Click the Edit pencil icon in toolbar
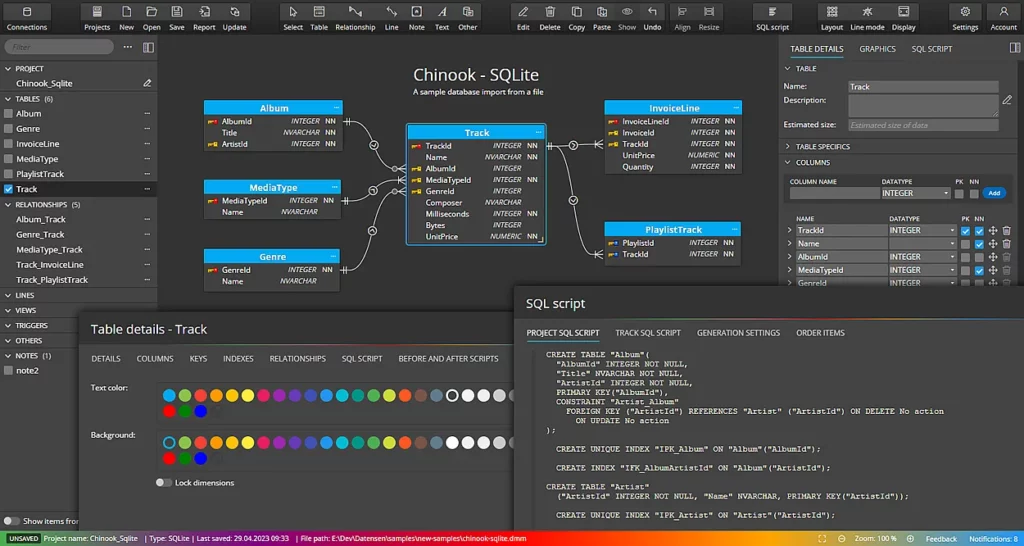The image size is (1024, 546). coord(523,18)
